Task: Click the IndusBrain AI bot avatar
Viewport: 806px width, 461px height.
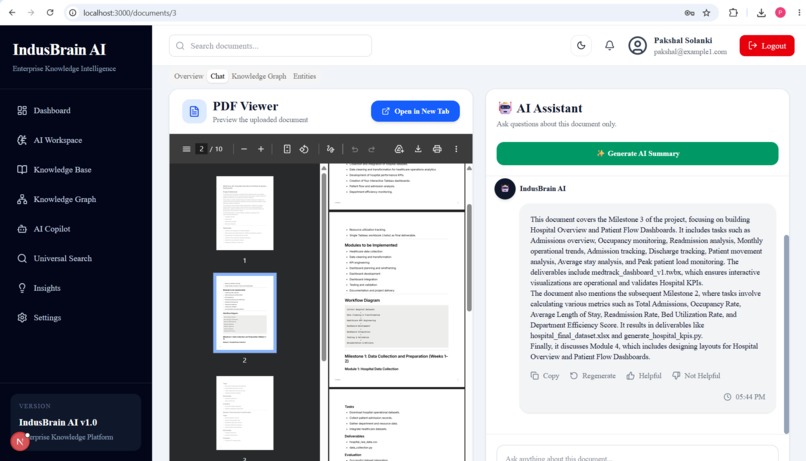Action: tap(505, 189)
